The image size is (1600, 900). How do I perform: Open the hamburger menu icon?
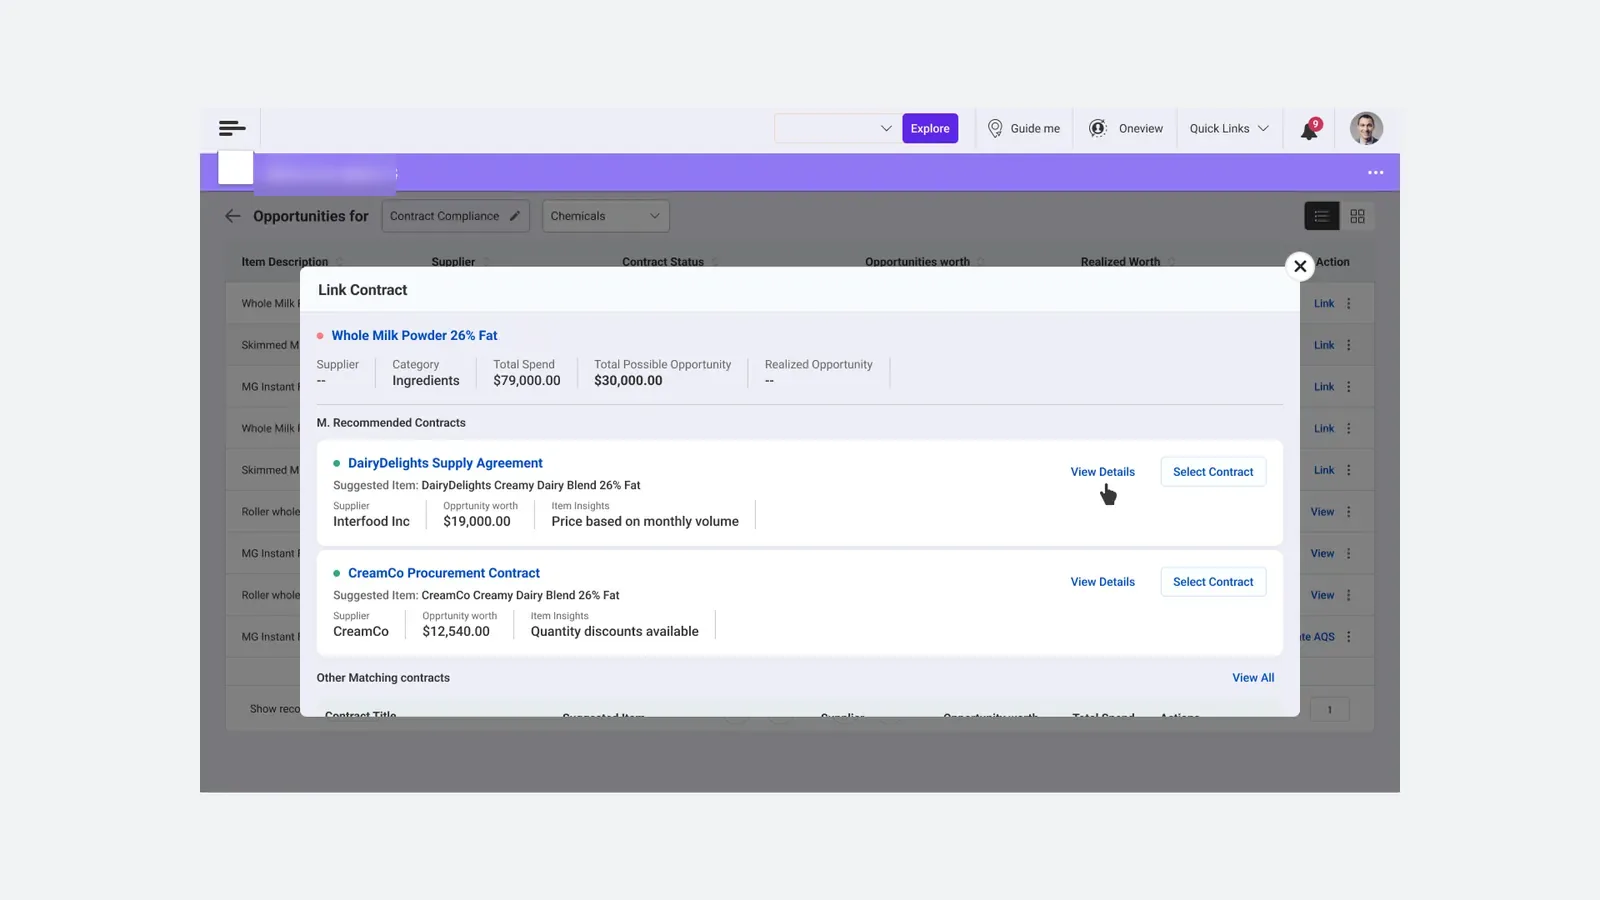[x=232, y=128]
